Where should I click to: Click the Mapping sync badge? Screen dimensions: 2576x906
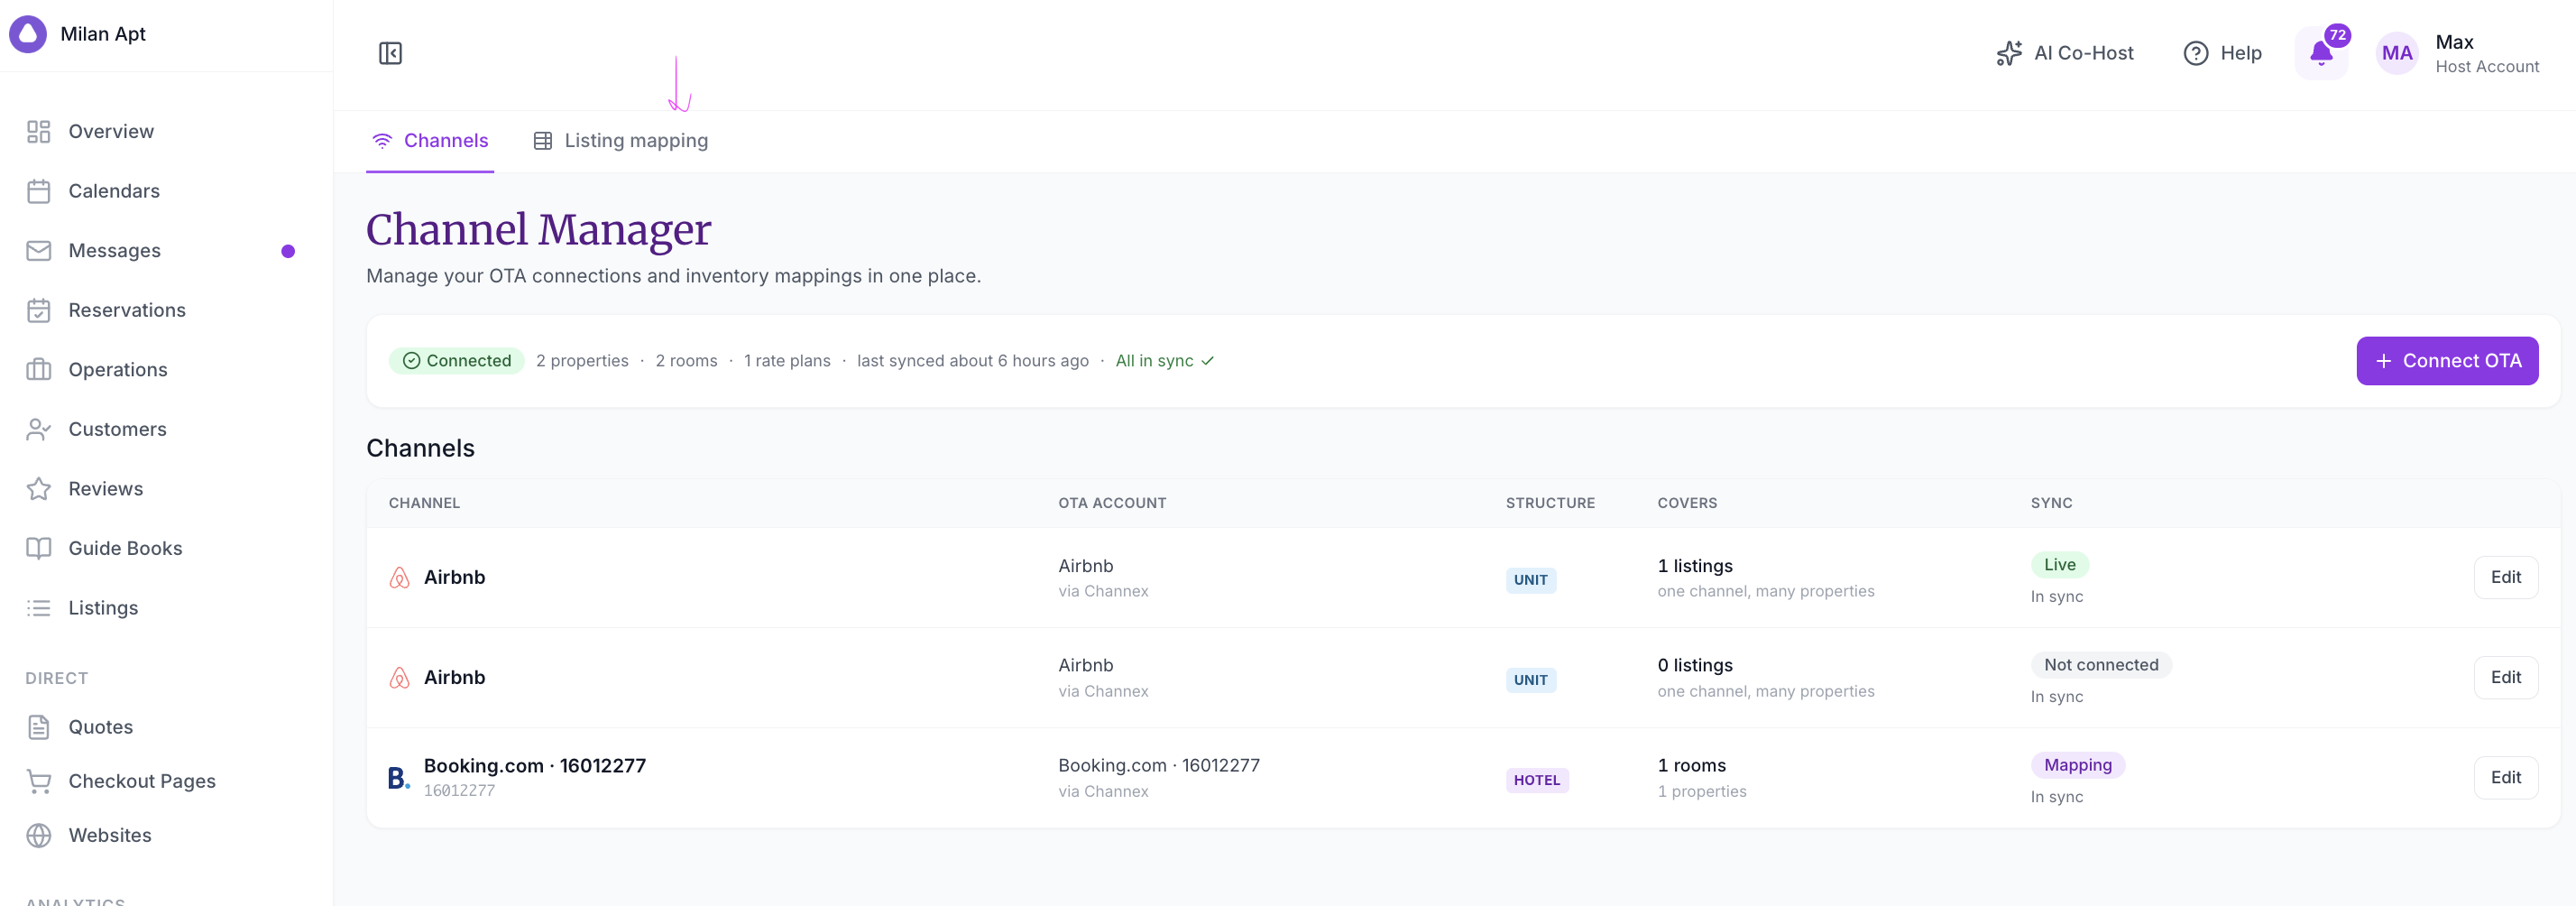coord(2077,765)
